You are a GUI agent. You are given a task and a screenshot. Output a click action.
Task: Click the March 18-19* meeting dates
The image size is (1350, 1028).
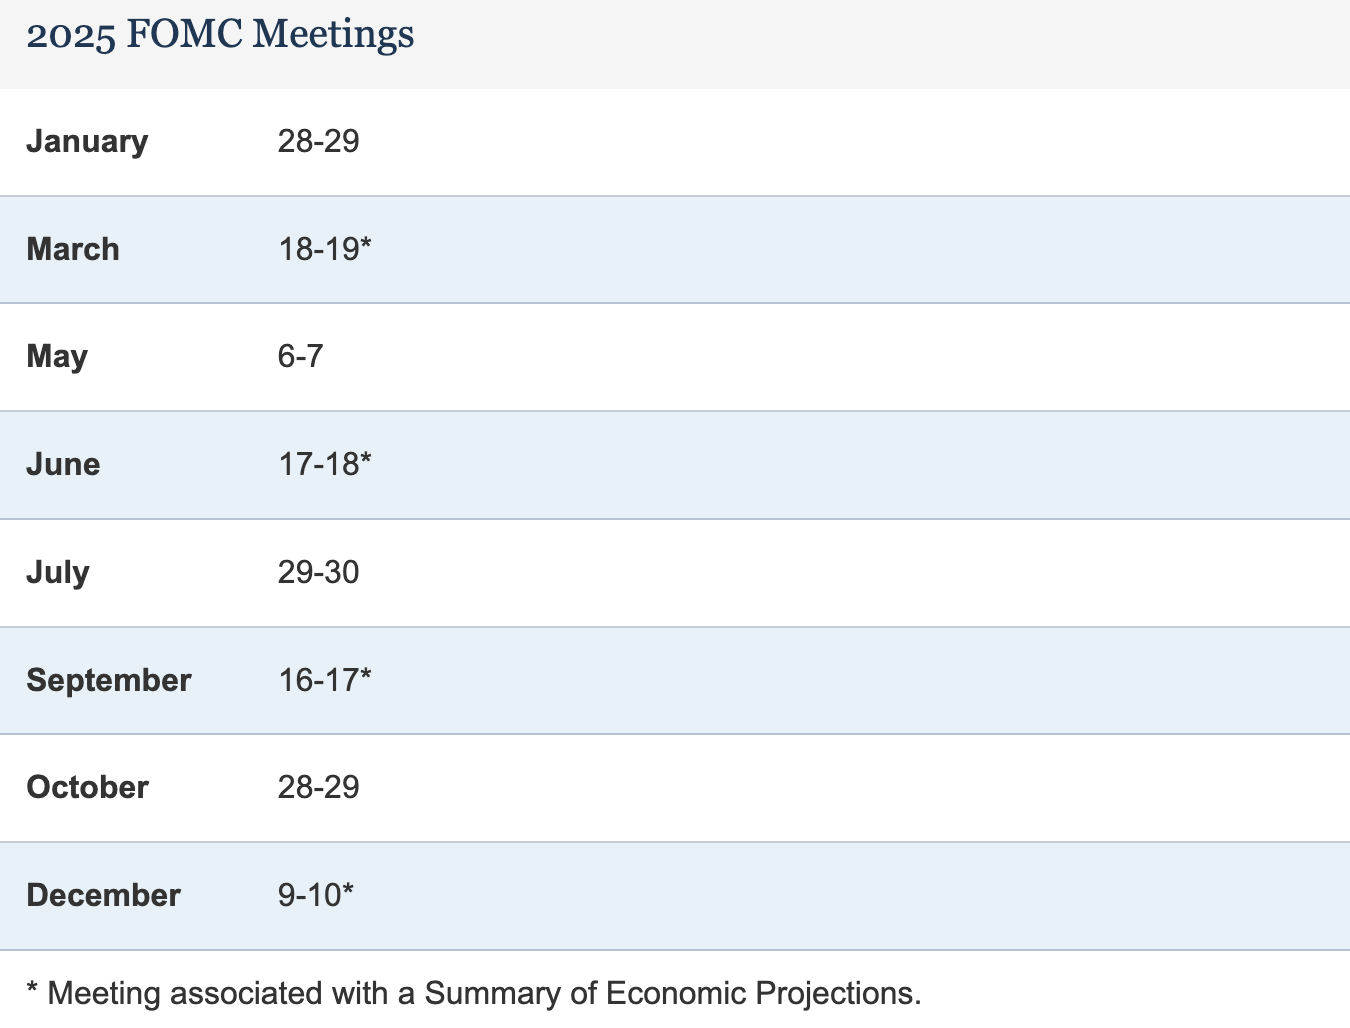pyautogui.click(x=324, y=249)
